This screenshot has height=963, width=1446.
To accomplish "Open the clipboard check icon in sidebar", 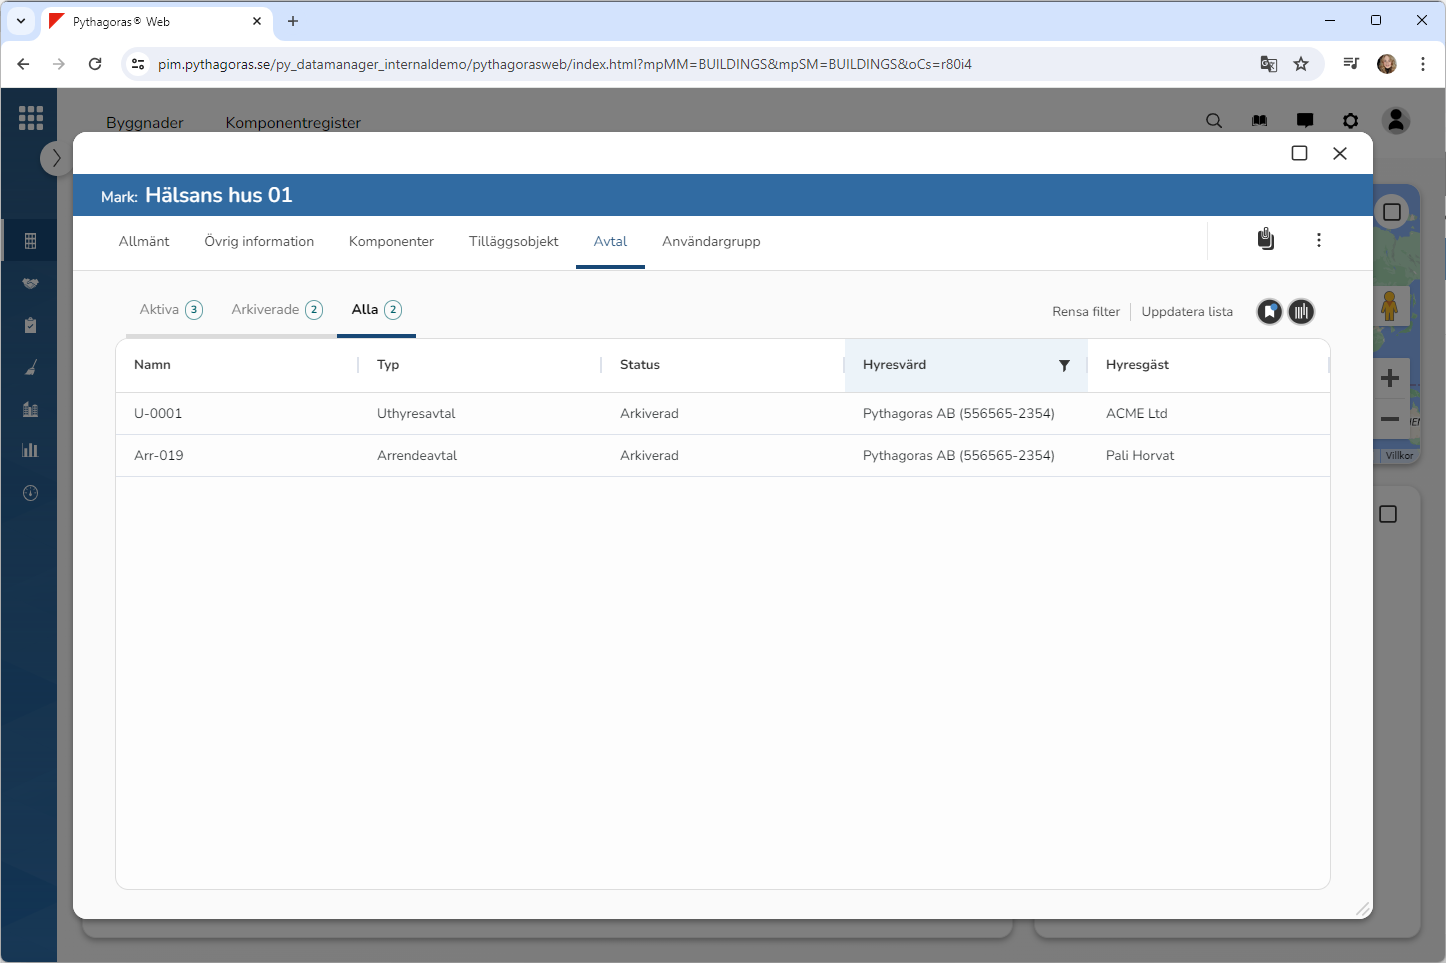I will 30,325.
